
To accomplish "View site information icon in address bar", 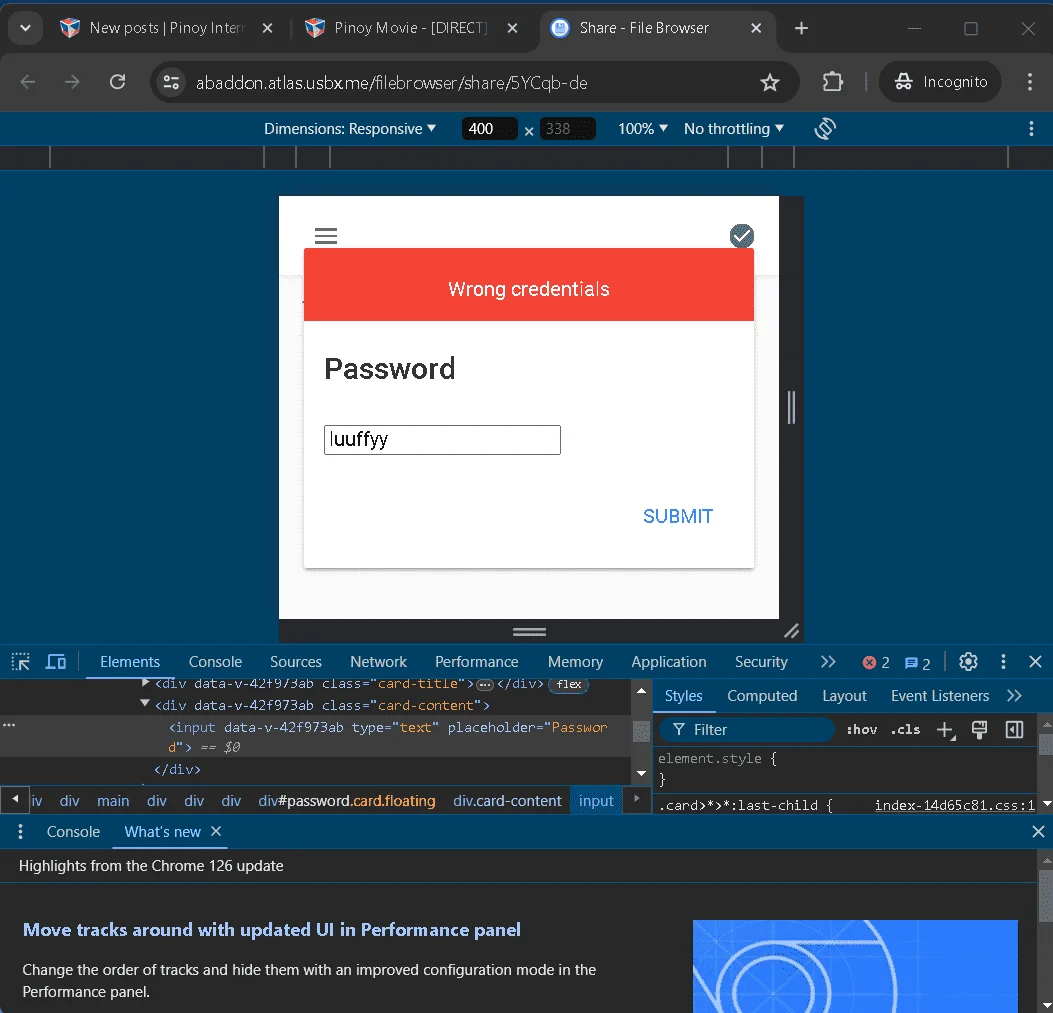I will pyautogui.click(x=171, y=82).
